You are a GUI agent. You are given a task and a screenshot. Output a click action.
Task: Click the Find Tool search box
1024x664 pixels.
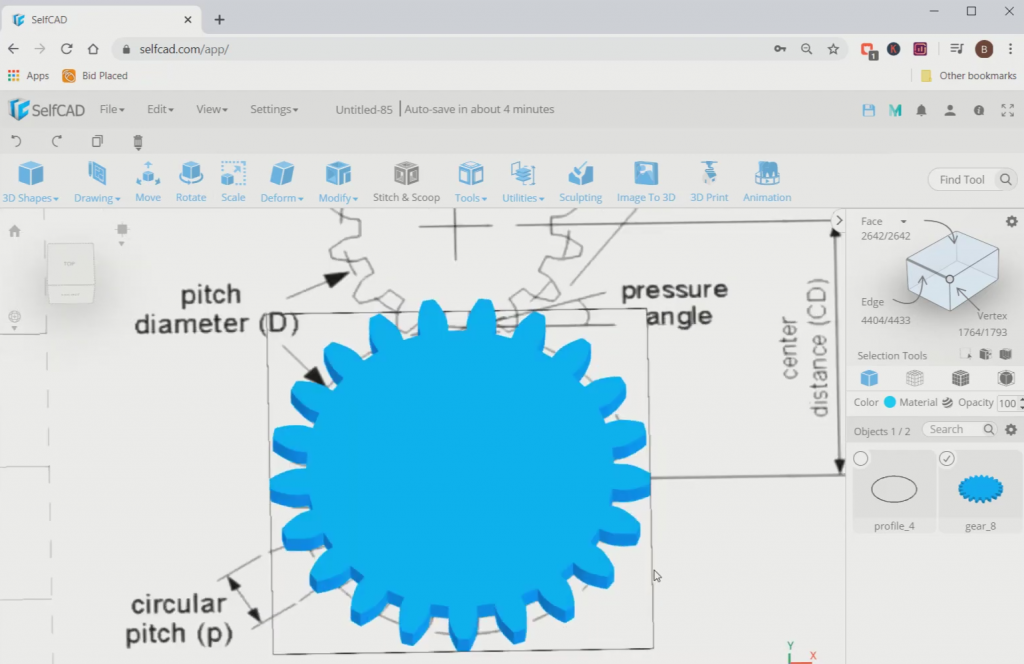(x=971, y=180)
